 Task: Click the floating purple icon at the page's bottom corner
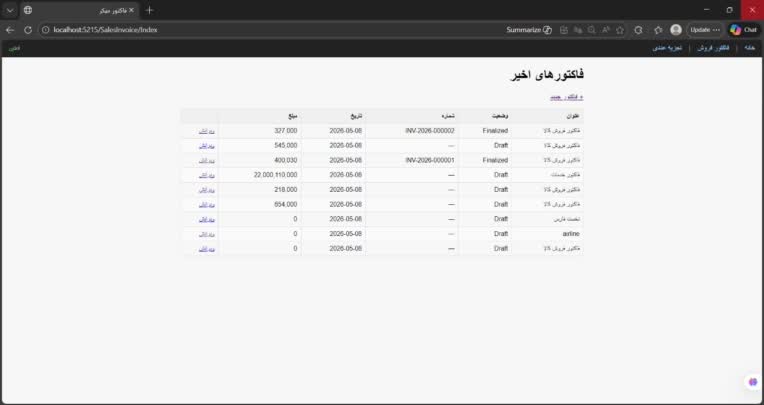click(753, 382)
